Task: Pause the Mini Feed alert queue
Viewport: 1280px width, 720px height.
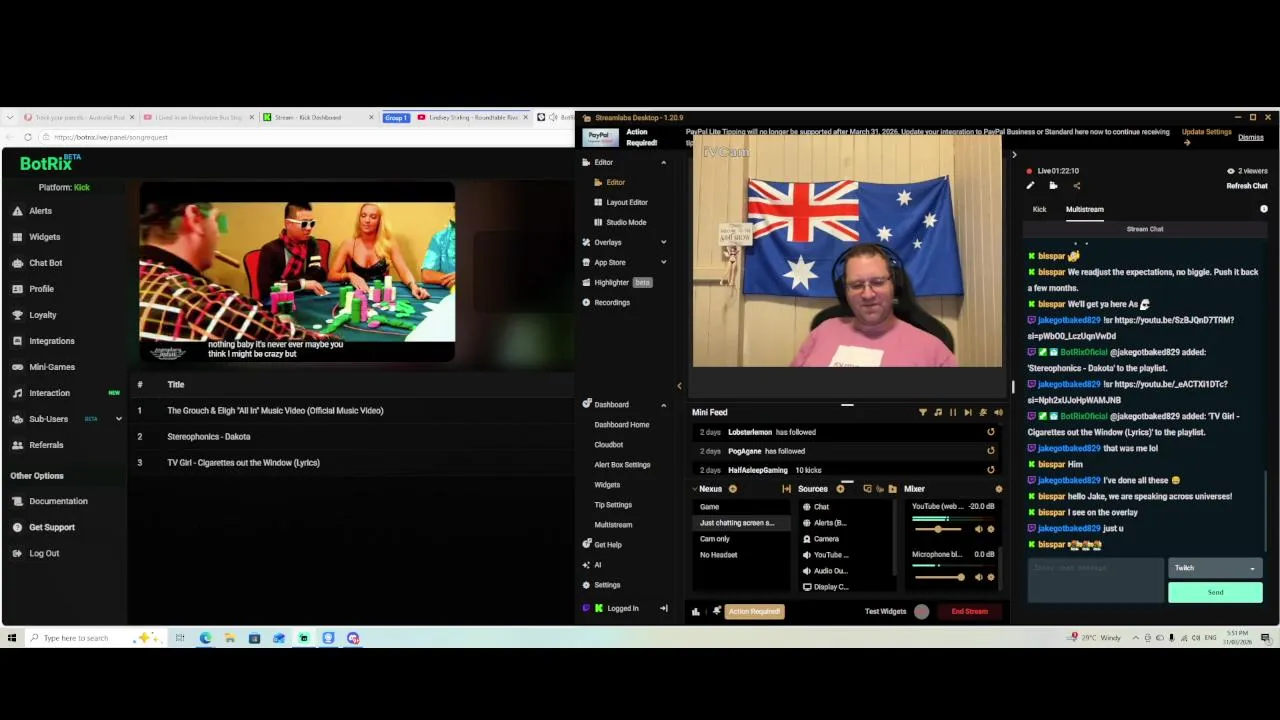Action: [953, 412]
